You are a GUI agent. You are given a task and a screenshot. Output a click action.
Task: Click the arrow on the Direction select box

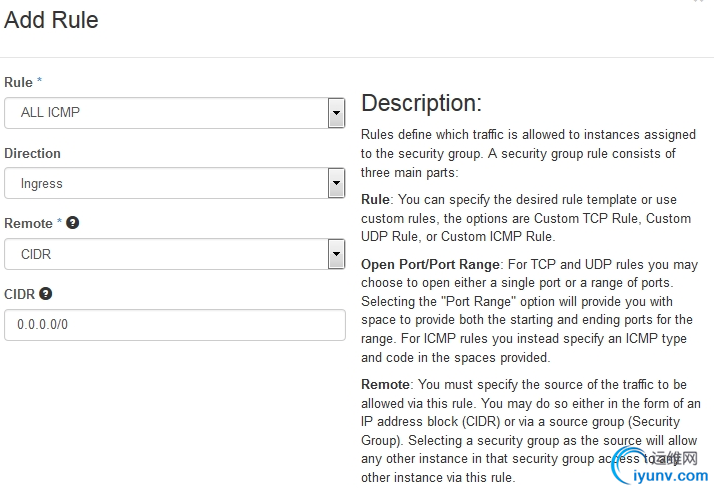tap(336, 184)
